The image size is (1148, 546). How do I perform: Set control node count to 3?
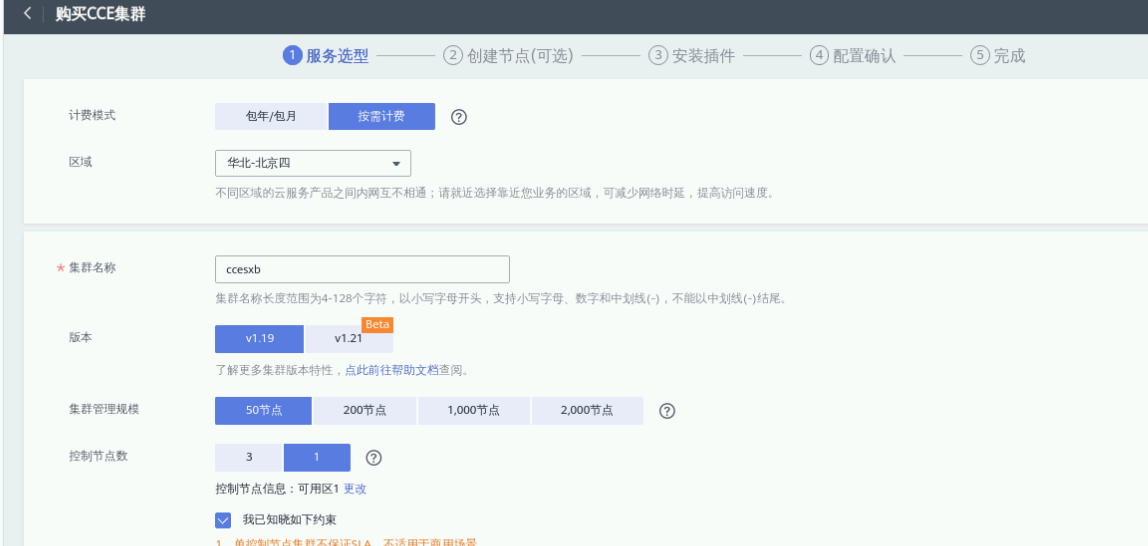[x=249, y=457]
